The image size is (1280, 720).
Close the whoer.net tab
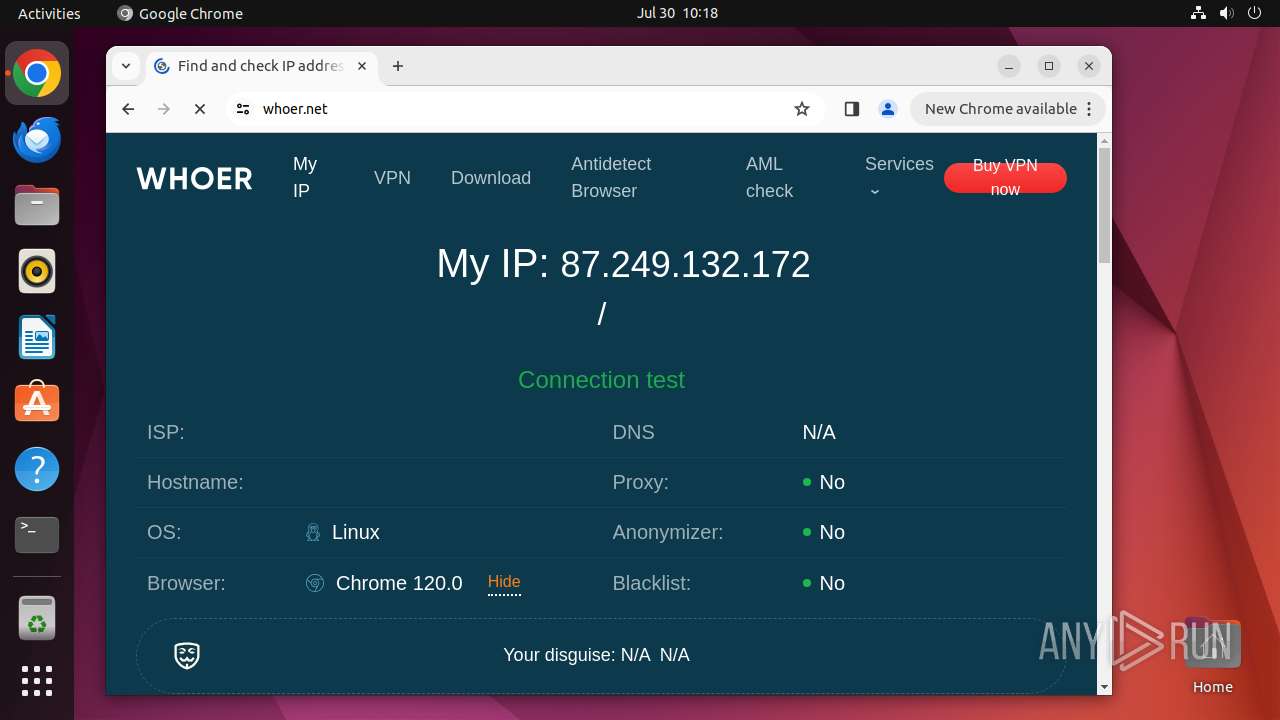362,66
